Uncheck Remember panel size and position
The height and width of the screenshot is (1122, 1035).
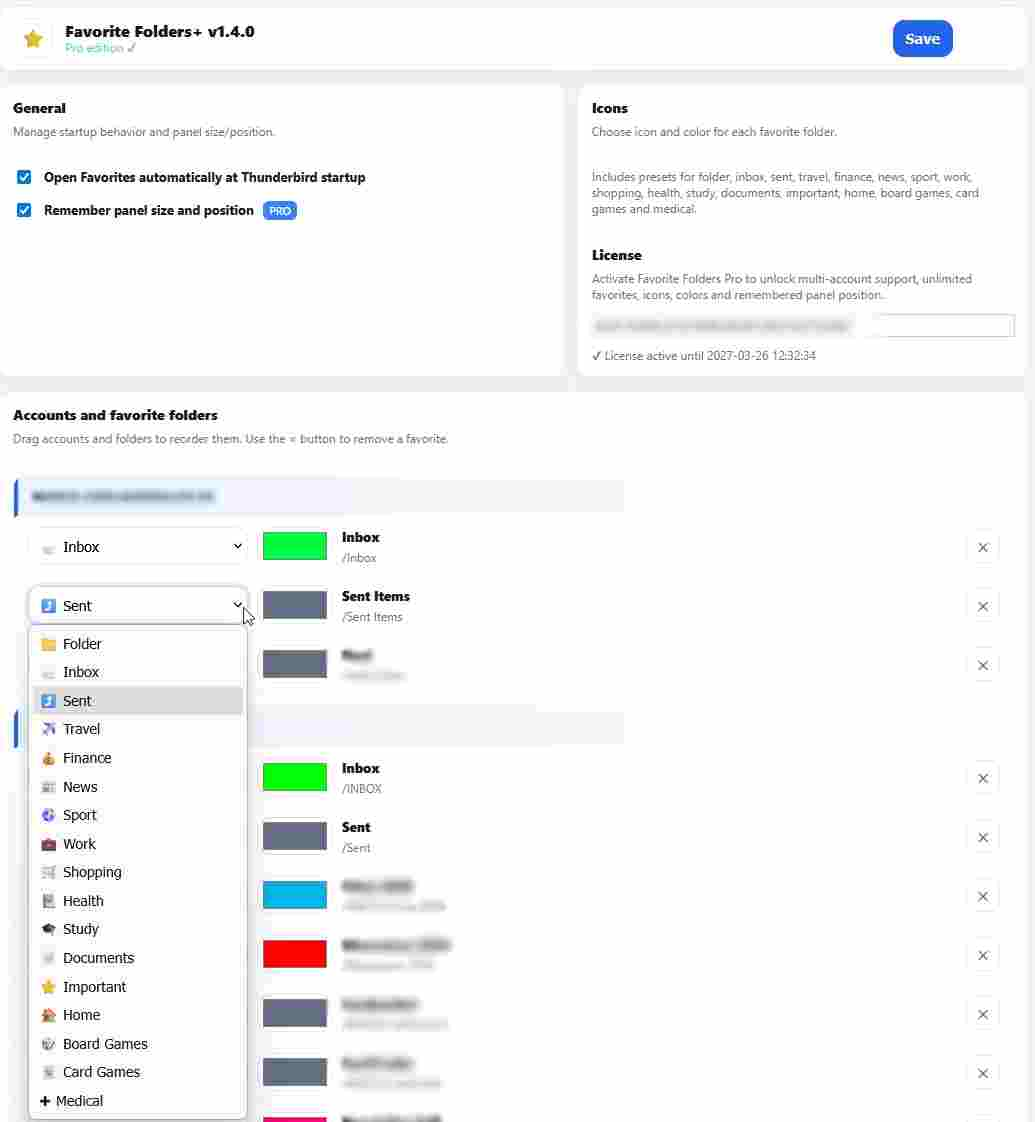click(24, 211)
